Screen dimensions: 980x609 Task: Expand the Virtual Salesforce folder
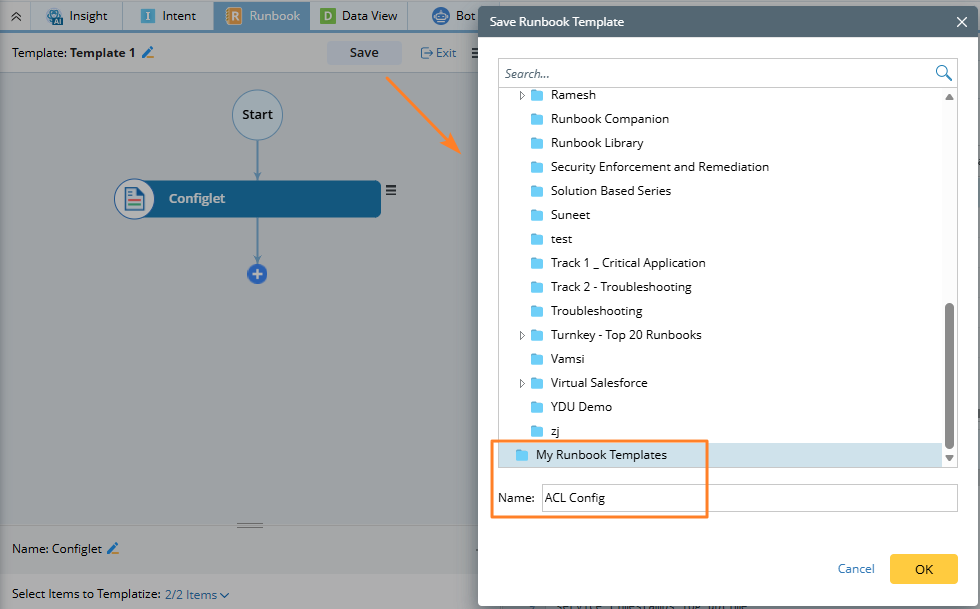[x=522, y=383]
